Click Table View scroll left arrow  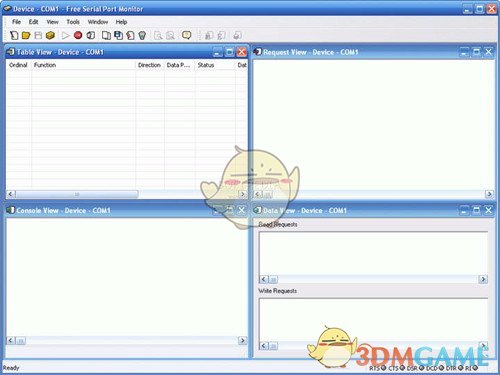coord(11,194)
